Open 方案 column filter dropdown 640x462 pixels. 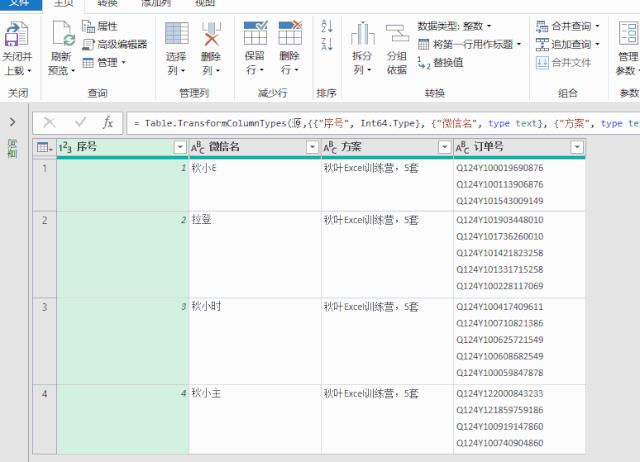coord(444,147)
